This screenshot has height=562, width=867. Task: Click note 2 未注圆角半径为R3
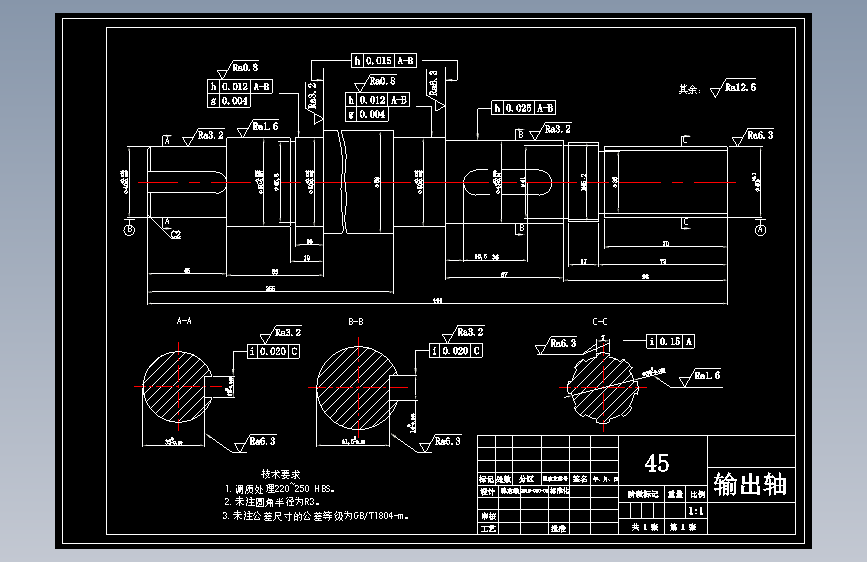pos(272,502)
